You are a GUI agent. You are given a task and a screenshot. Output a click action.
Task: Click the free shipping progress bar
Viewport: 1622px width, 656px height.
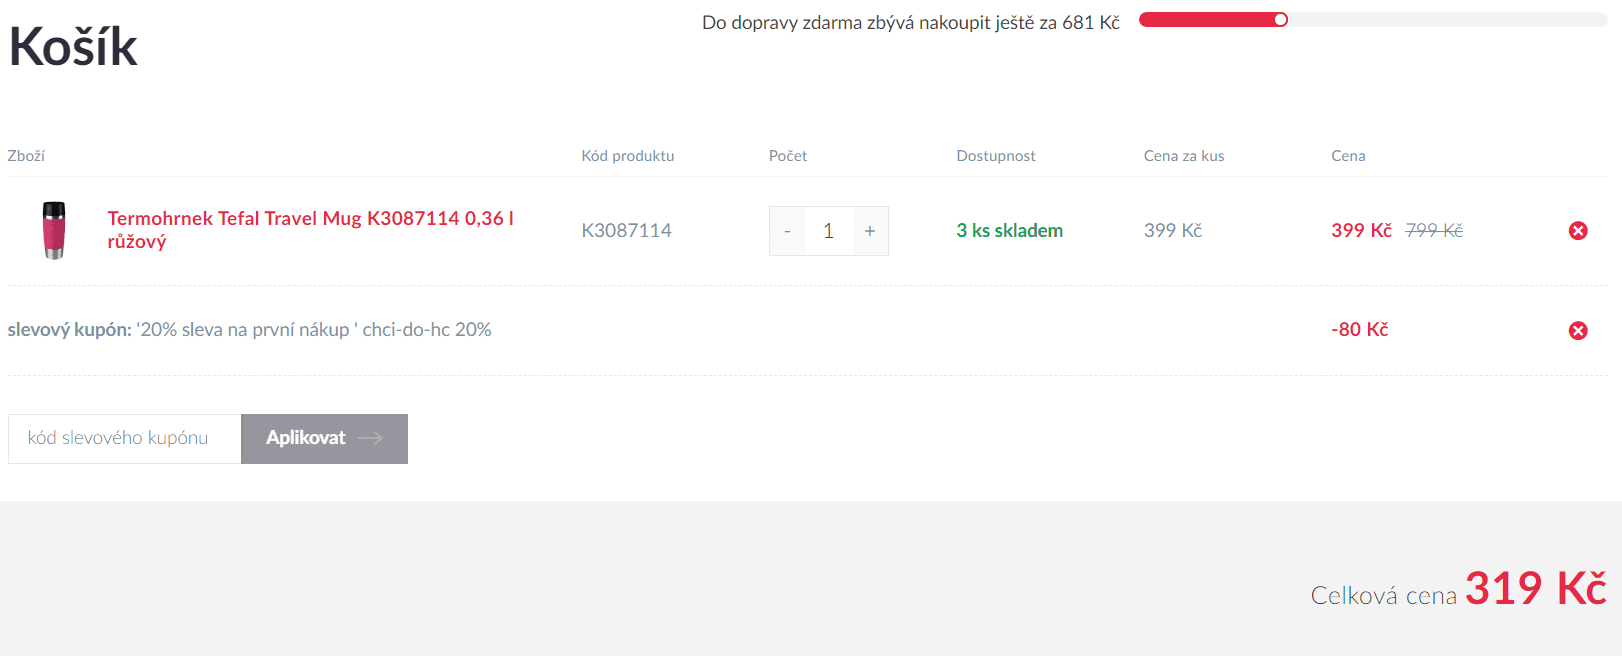click(x=1373, y=20)
